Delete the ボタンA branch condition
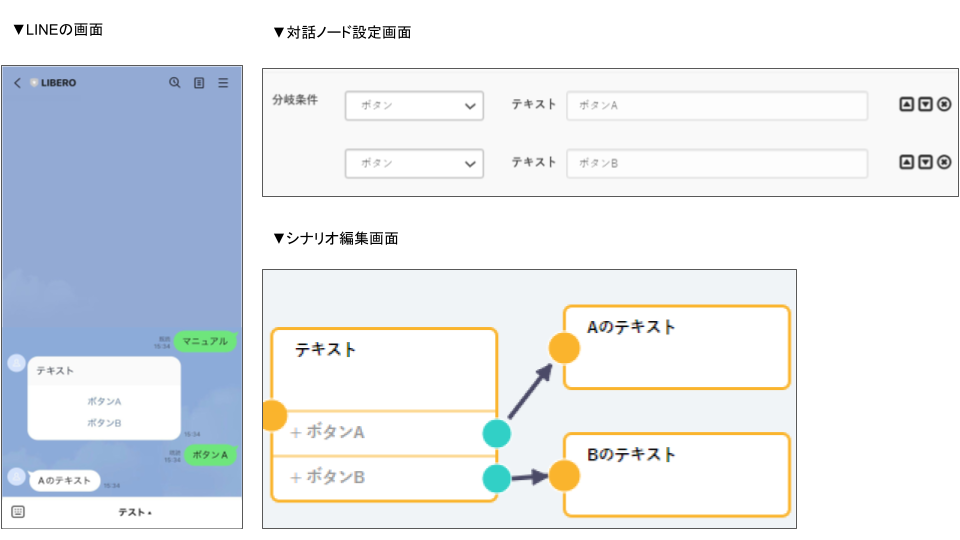 [x=944, y=105]
